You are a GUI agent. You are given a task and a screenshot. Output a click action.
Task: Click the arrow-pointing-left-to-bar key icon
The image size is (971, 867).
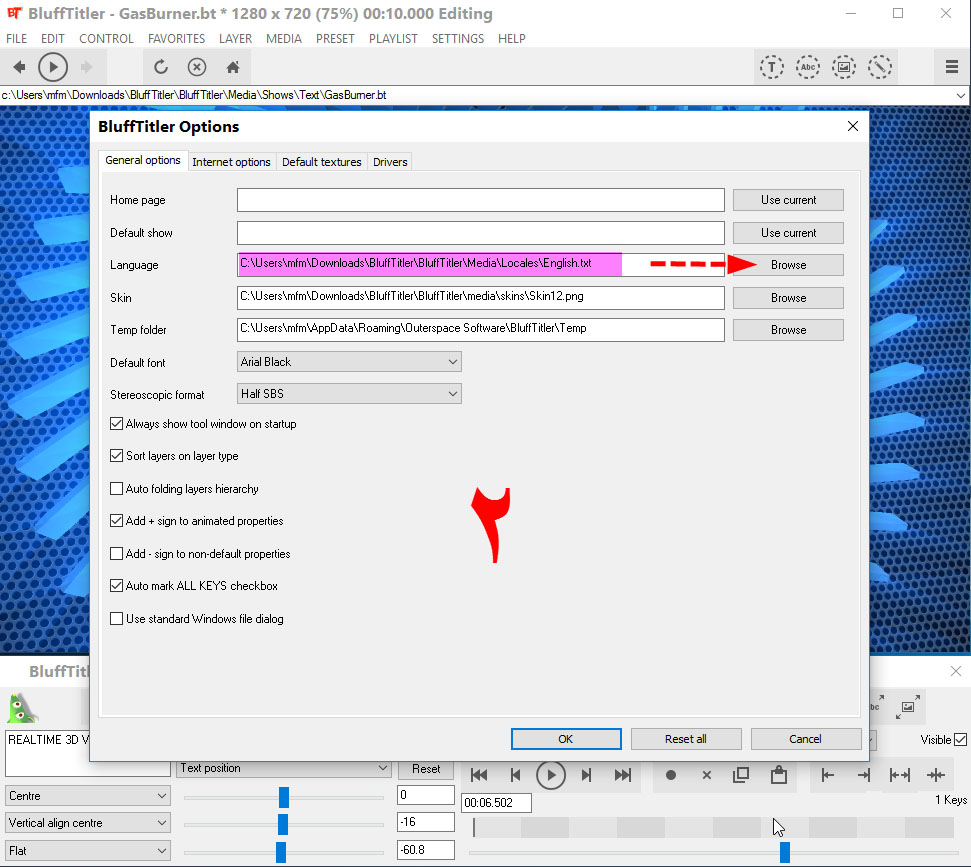tap(827, 775)
